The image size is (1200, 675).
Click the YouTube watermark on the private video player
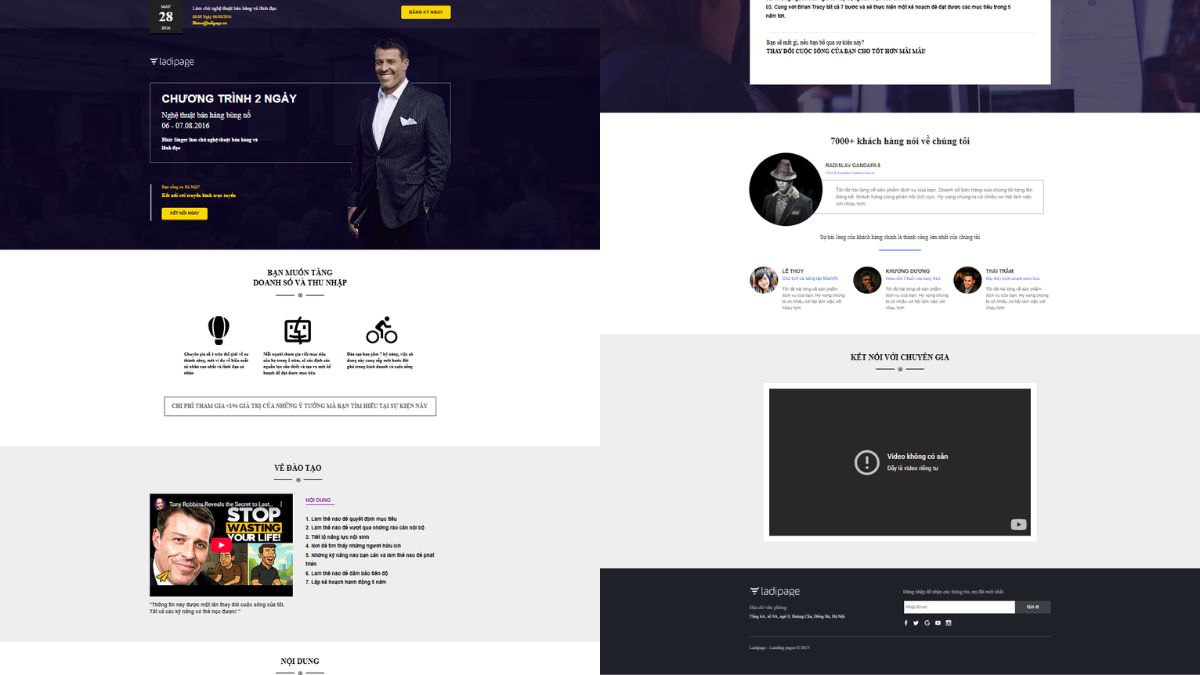(x=1018, y=524)
